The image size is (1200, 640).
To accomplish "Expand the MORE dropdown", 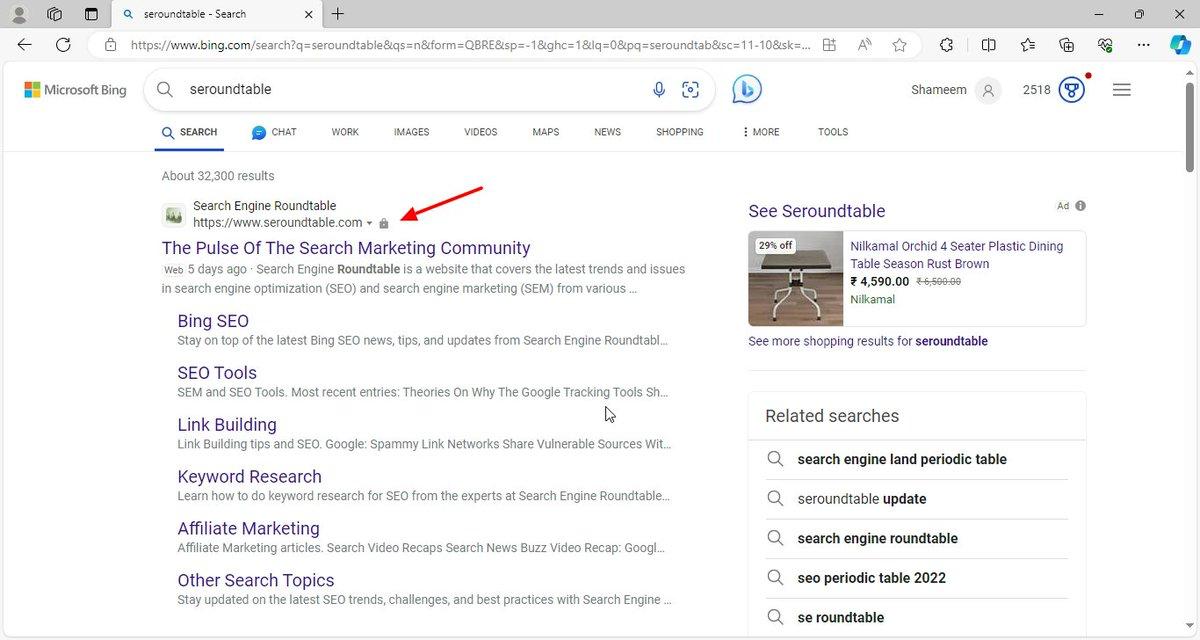I will 761,132.
